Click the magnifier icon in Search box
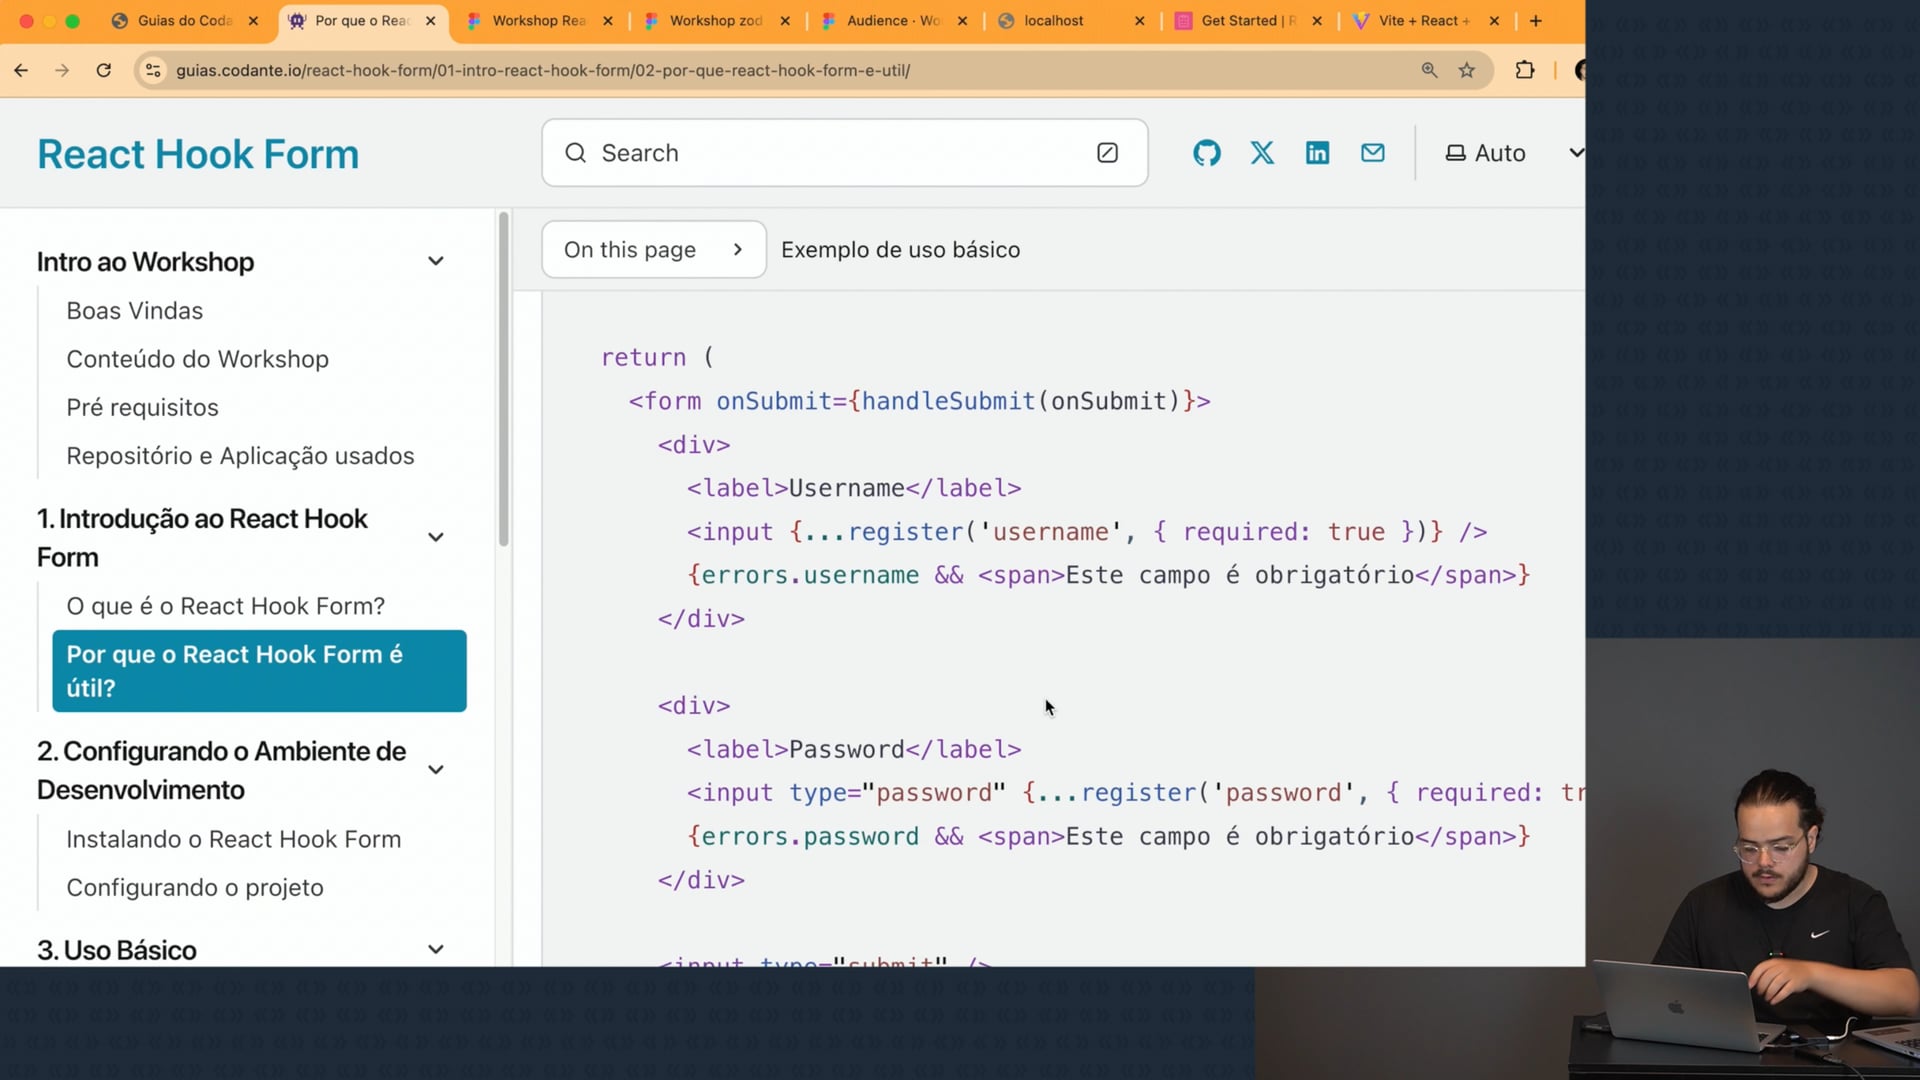 point(576,153)
